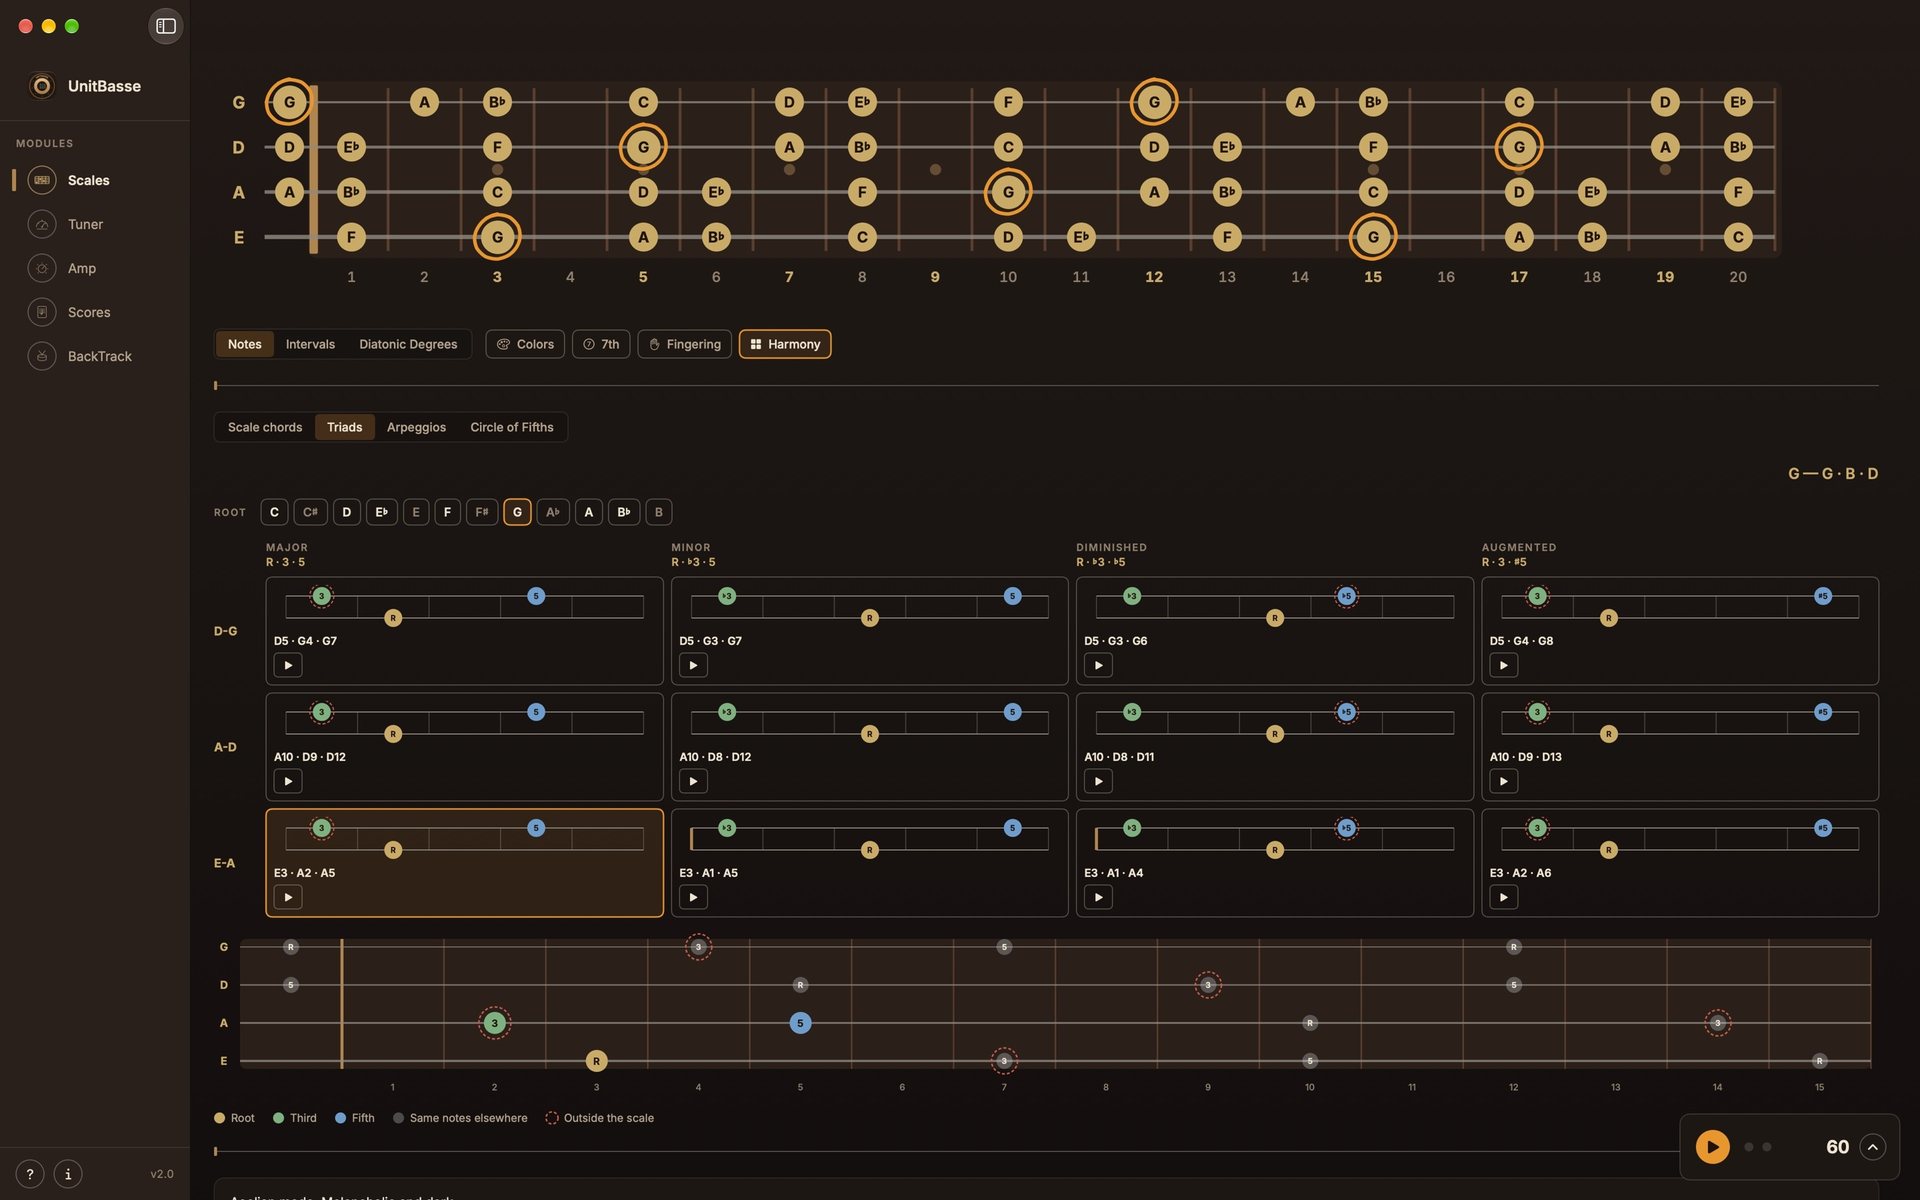Select root note C
The width and height of the screenshot is (1920, 1200).
click(x=274, y=512)
